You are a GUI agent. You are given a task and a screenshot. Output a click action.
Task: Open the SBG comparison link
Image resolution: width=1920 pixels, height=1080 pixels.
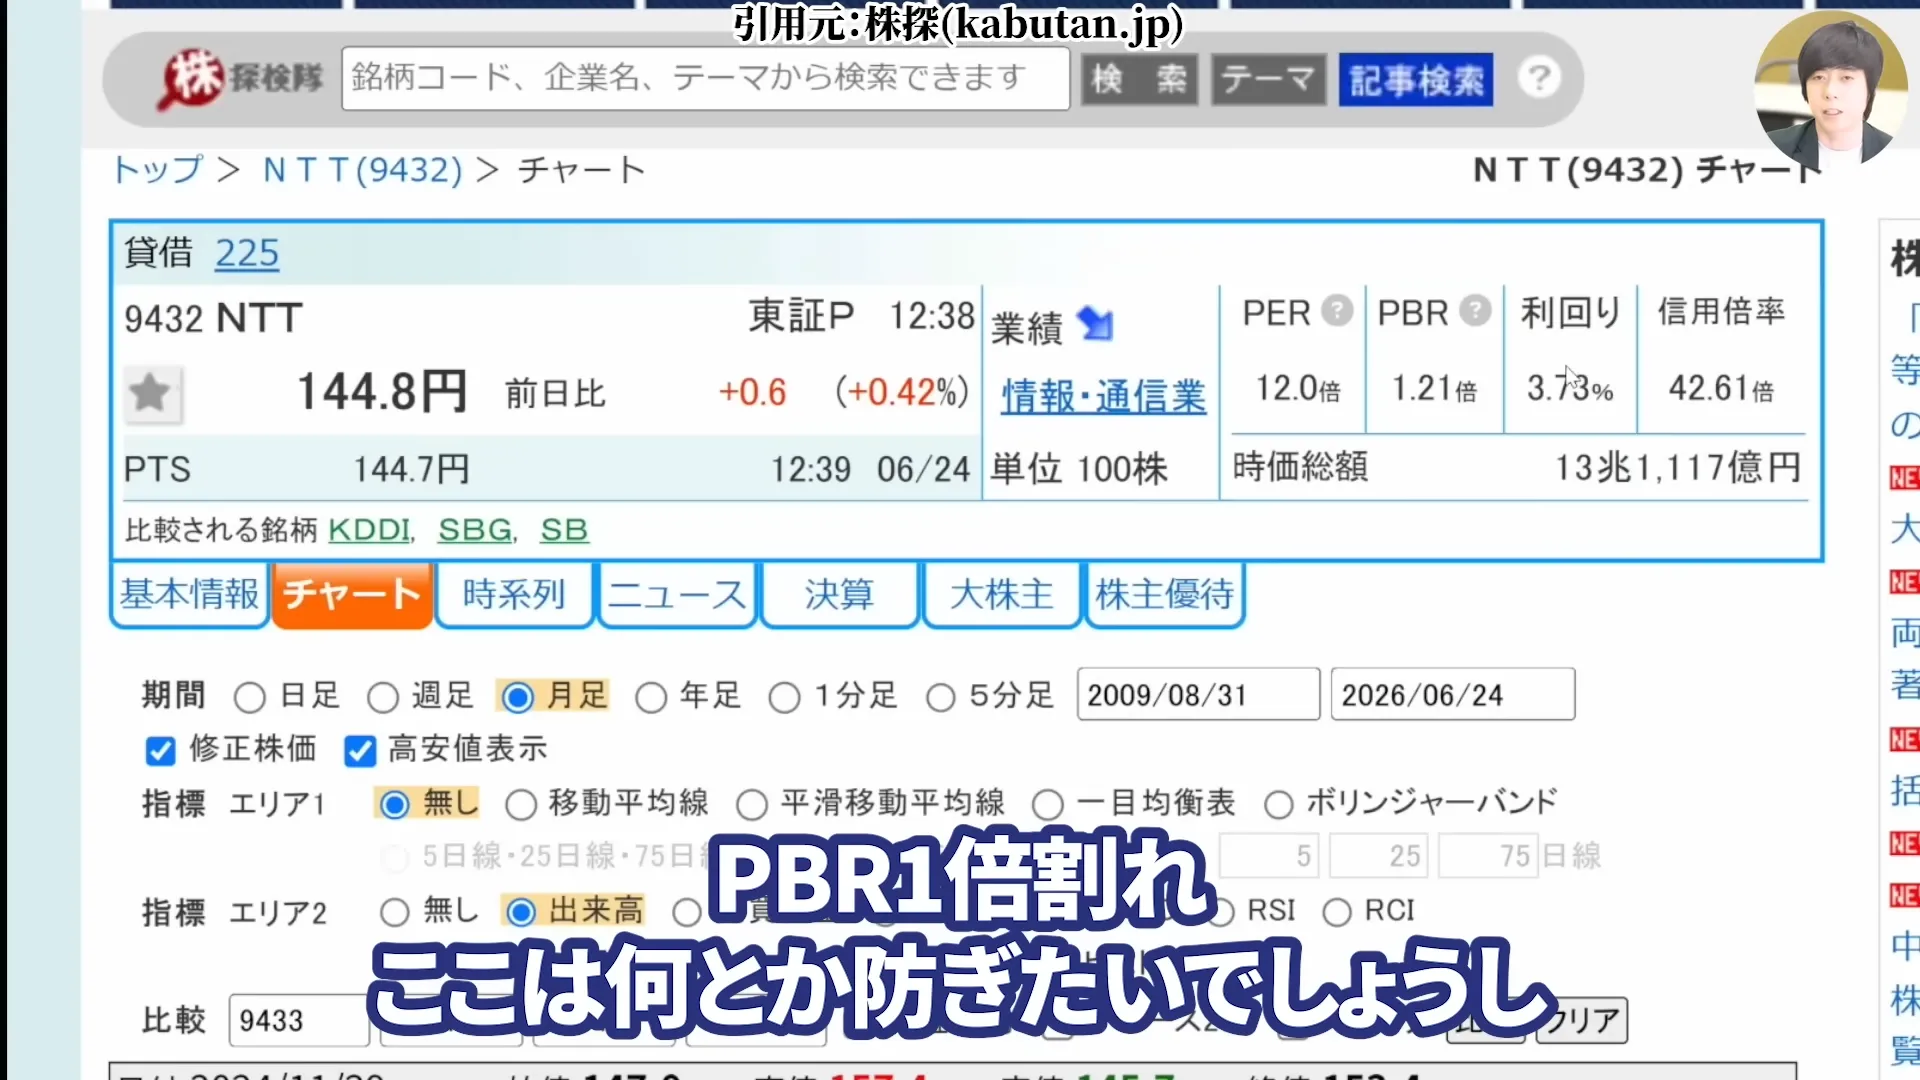[x=476, y=530]
